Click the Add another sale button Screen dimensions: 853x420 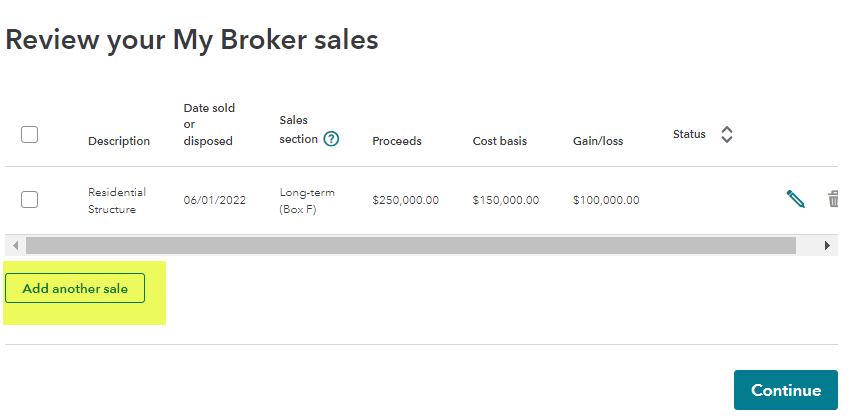[75, 288]
